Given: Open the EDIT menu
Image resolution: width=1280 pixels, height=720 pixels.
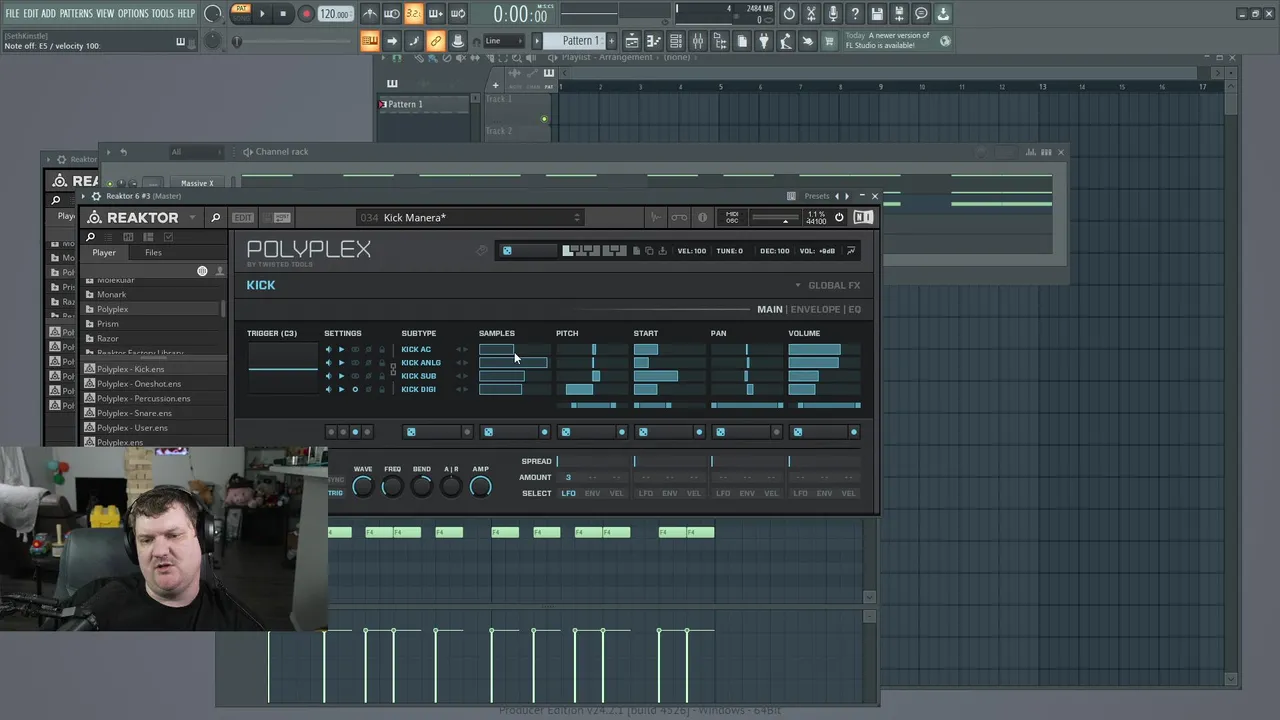Looking at the screenshot, I should 31,14.
